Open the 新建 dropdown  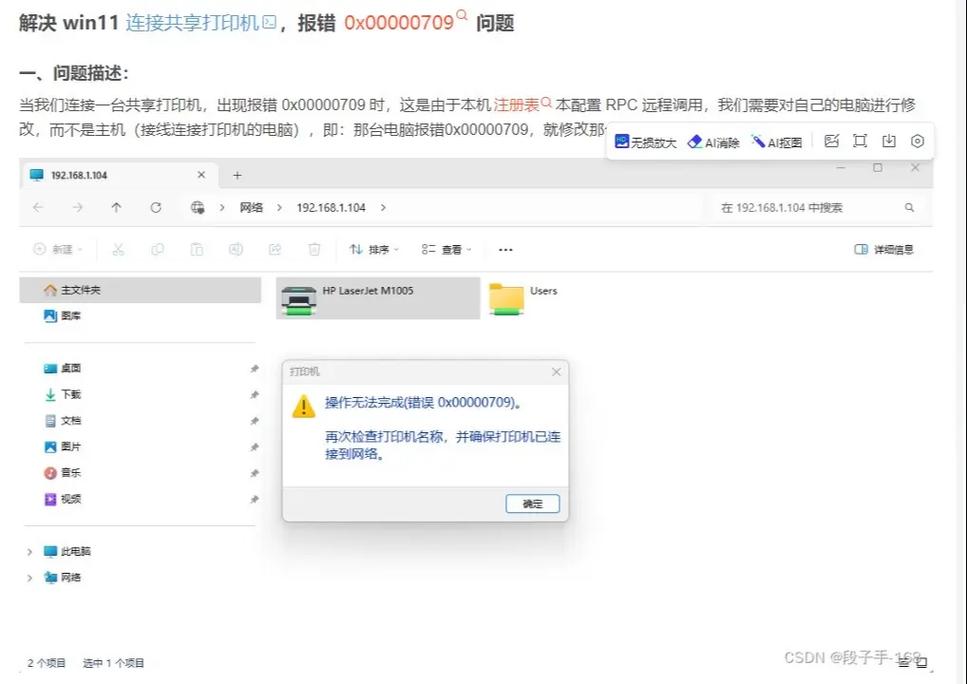(x=58, y=249)
